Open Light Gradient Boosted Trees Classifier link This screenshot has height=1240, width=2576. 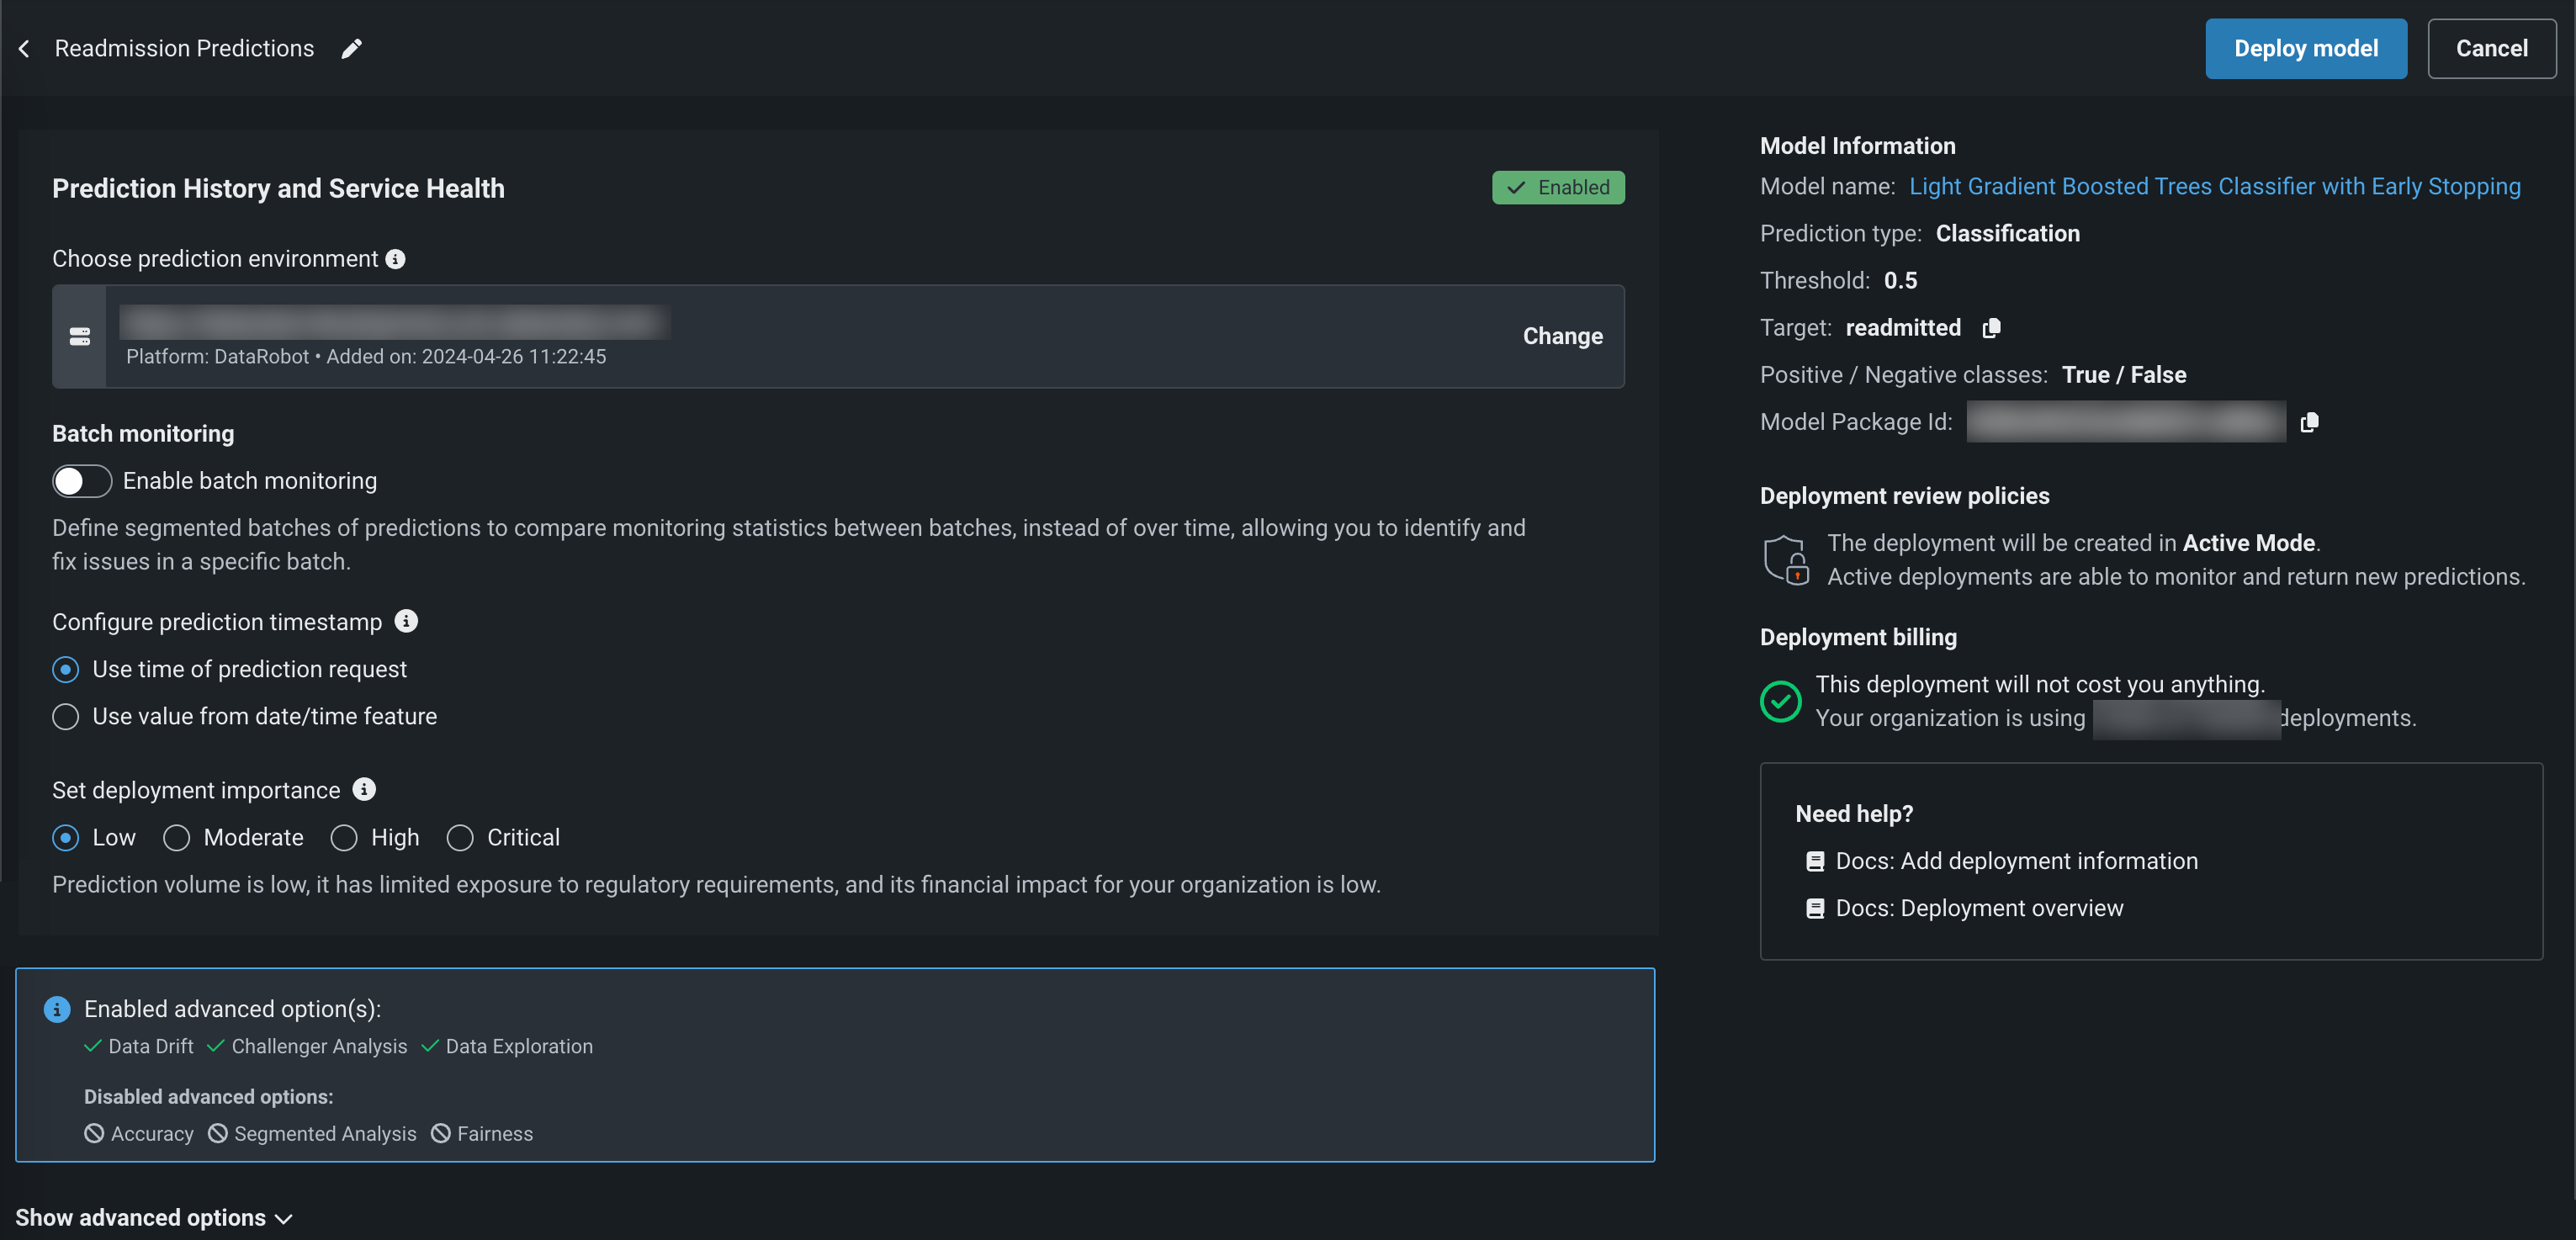[2214, 187]
